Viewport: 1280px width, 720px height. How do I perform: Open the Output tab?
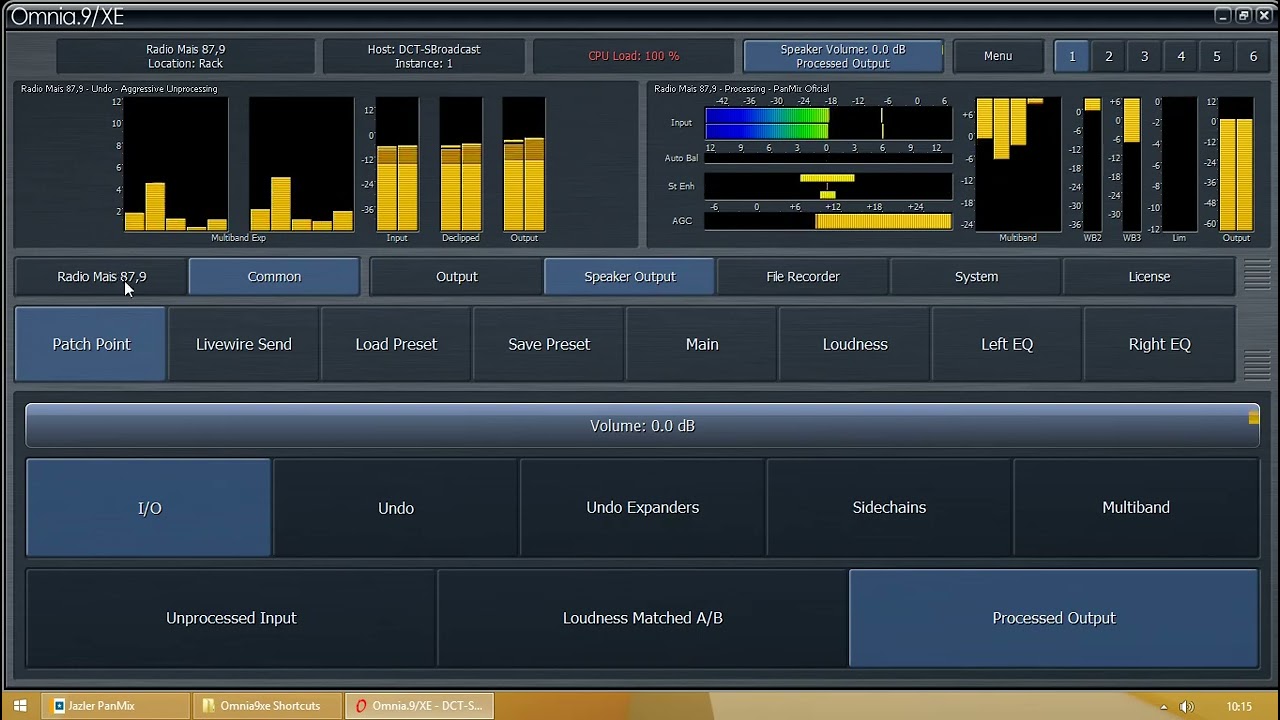[457, 277]
